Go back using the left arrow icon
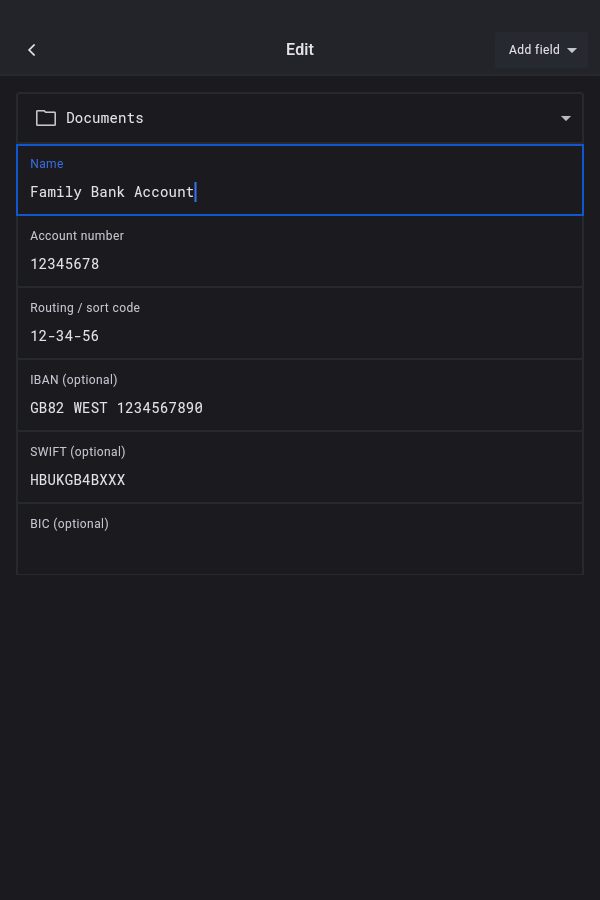 point(32,50)
